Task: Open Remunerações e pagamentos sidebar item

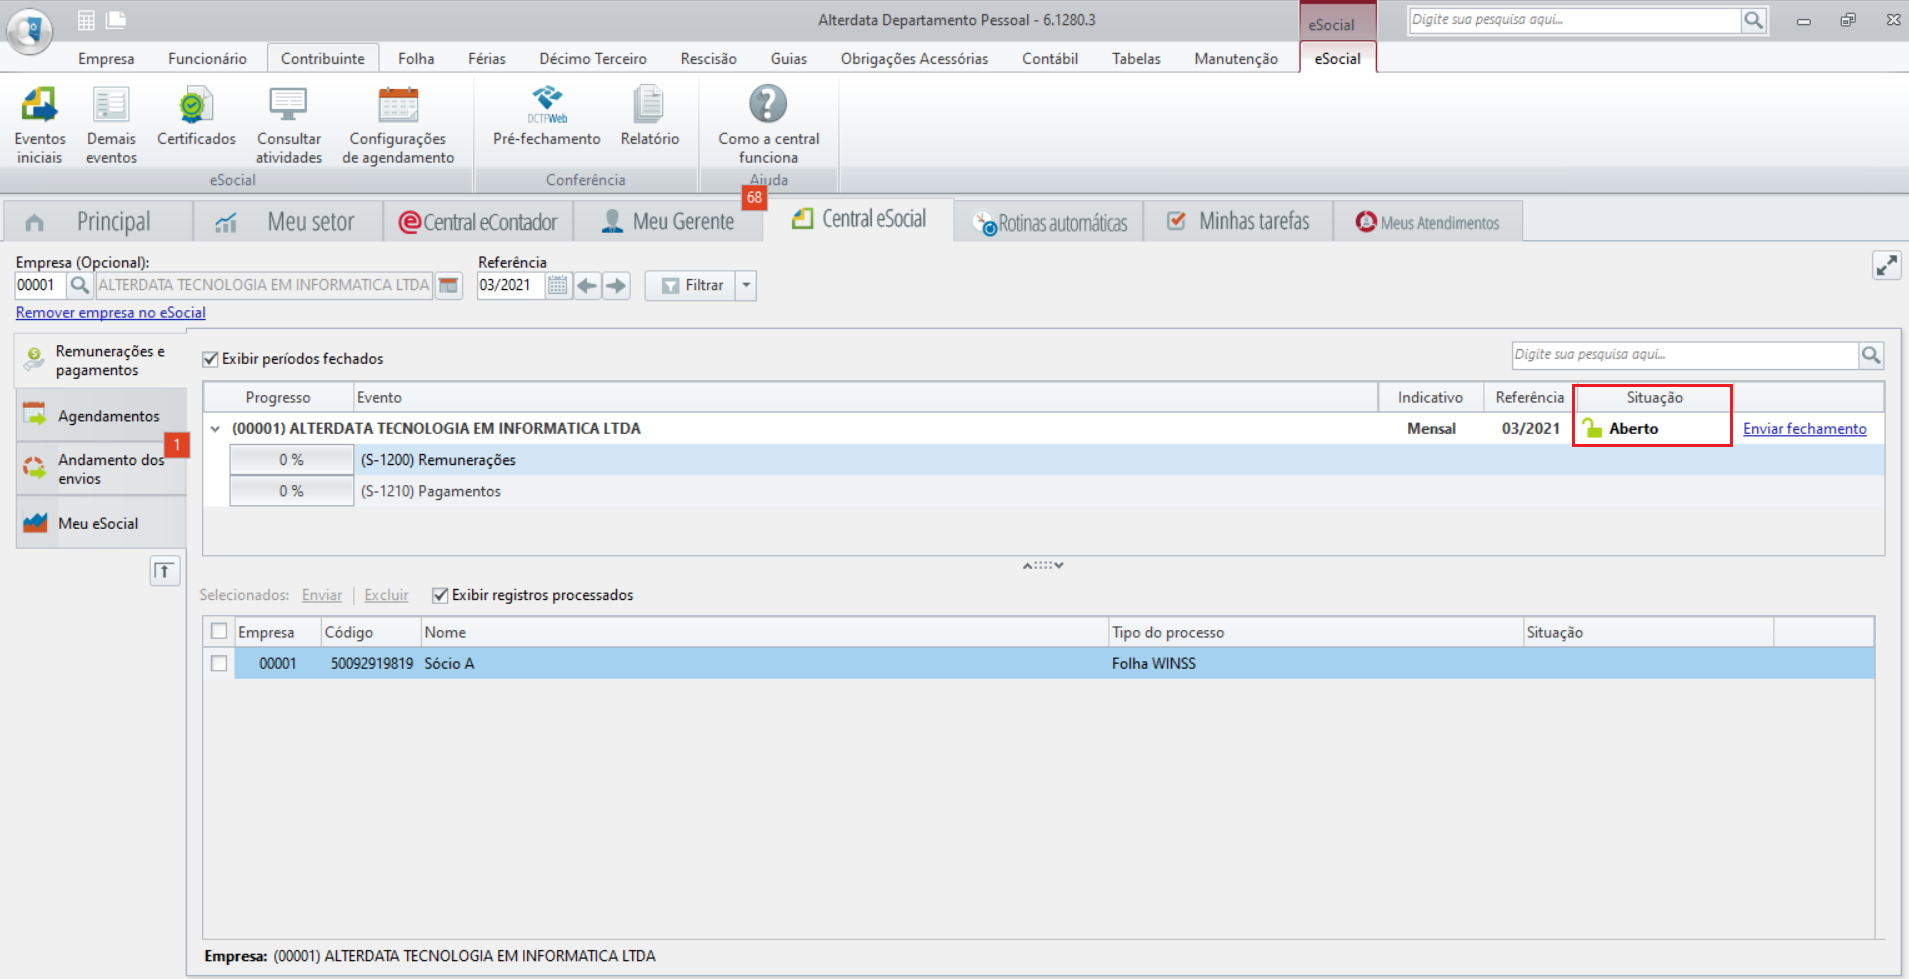Action: (x=101, y=360)
